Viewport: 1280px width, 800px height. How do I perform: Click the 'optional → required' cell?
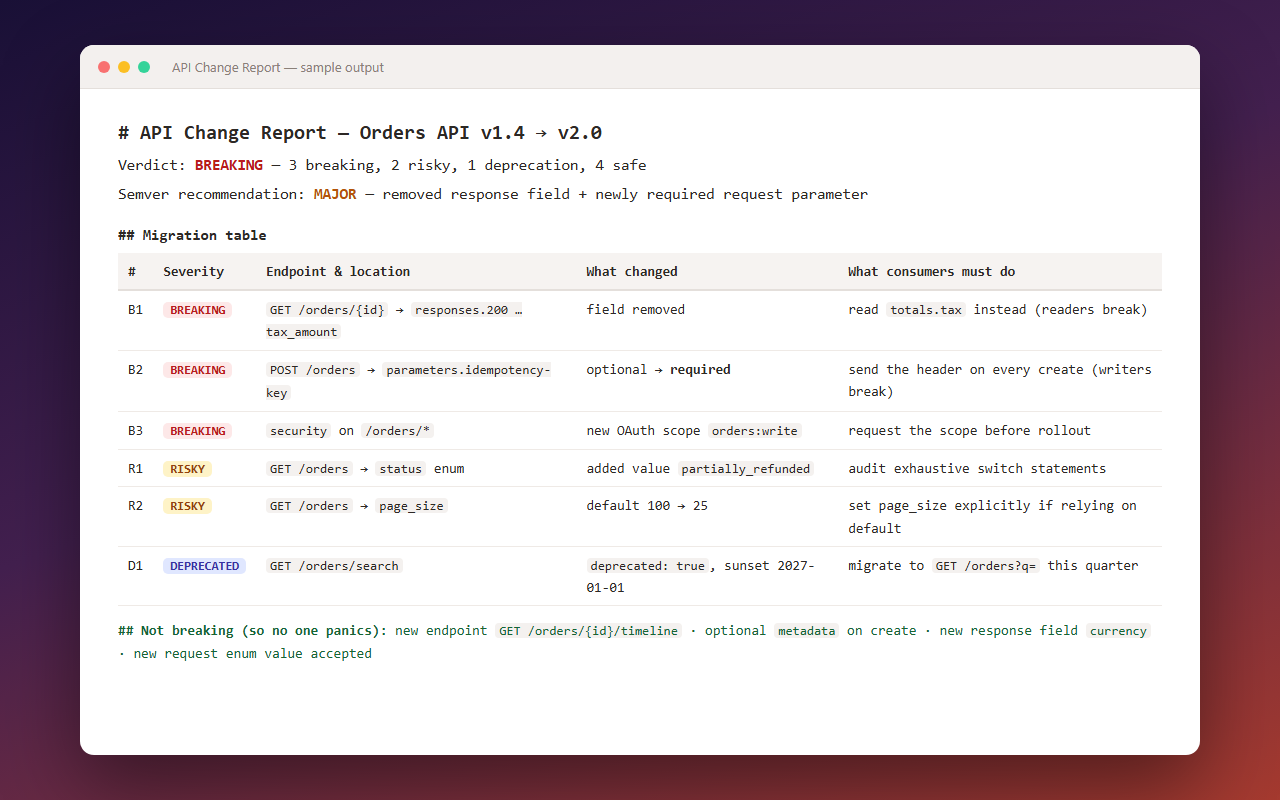coord(659,370)
